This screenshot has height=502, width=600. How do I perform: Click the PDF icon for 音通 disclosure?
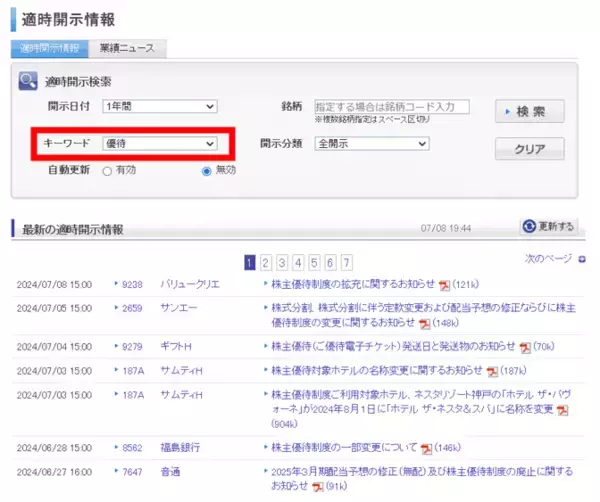point(318,487)
